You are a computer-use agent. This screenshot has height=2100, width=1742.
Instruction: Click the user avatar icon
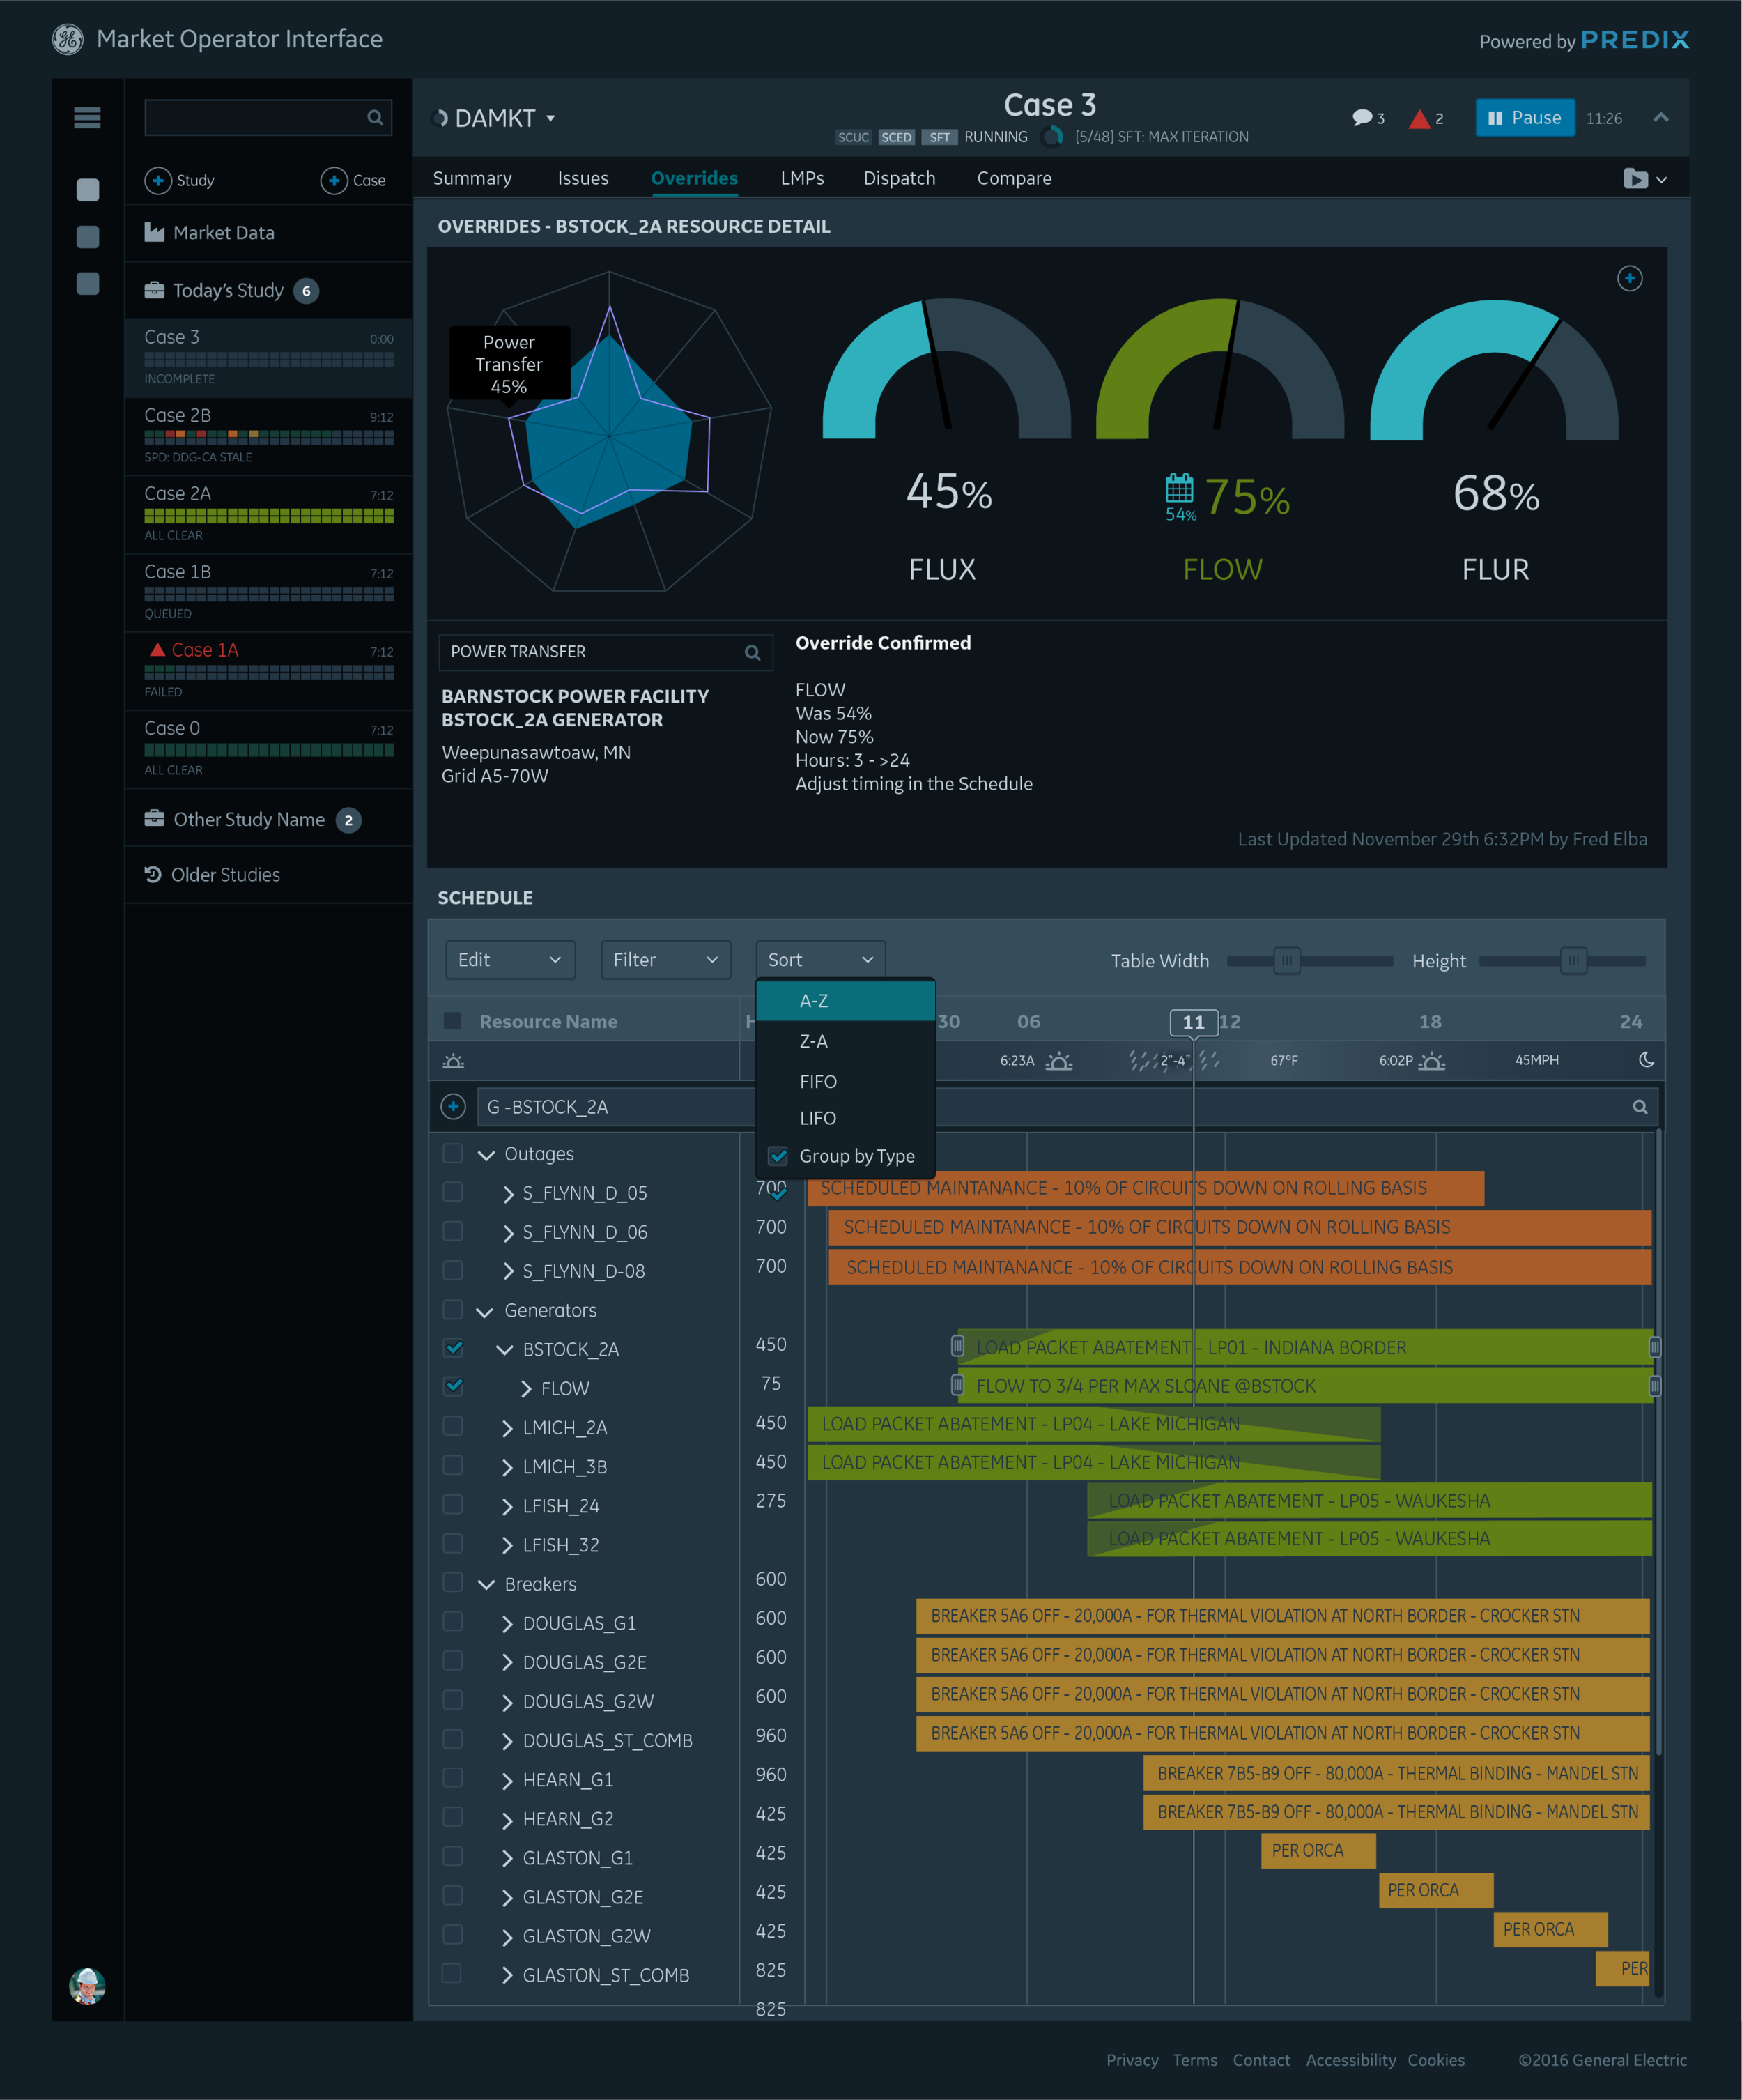pos(87,1985)
